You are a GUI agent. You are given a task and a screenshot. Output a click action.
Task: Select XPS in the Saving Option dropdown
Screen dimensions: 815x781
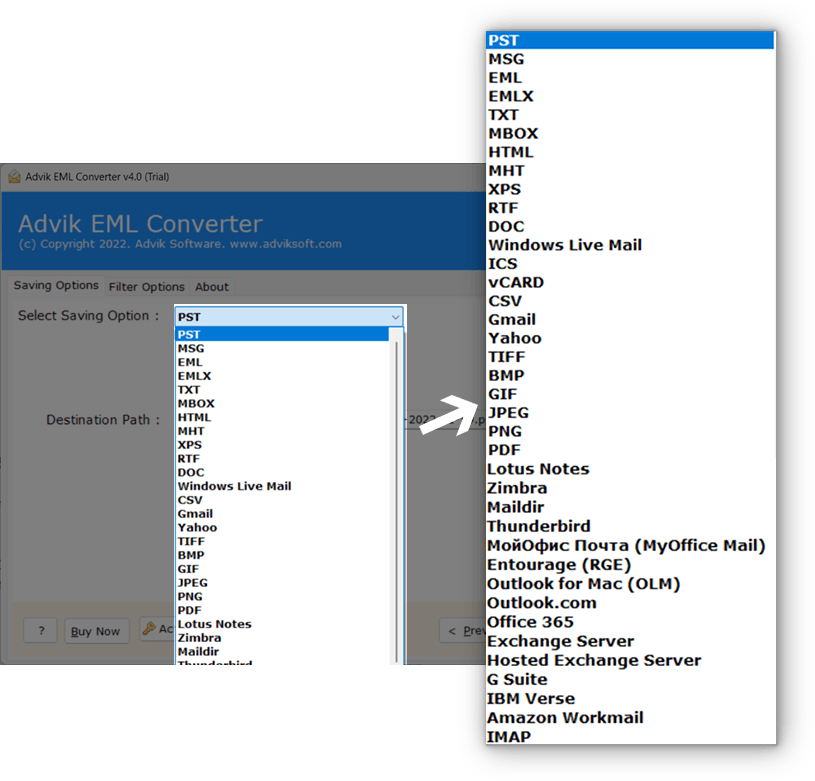(282, 444)
